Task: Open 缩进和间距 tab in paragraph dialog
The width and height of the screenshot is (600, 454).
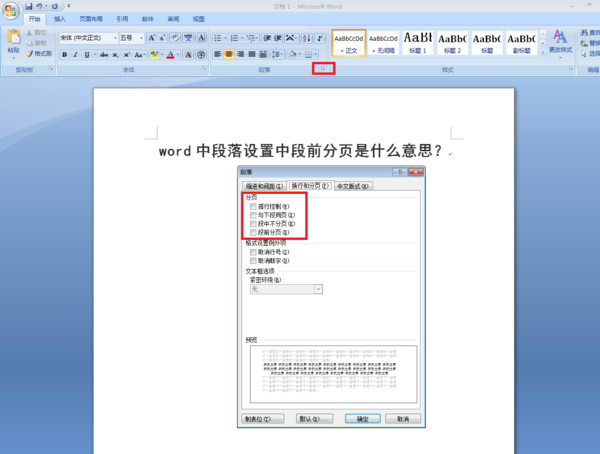Action: pyautogui.click(x=264, y=186)
